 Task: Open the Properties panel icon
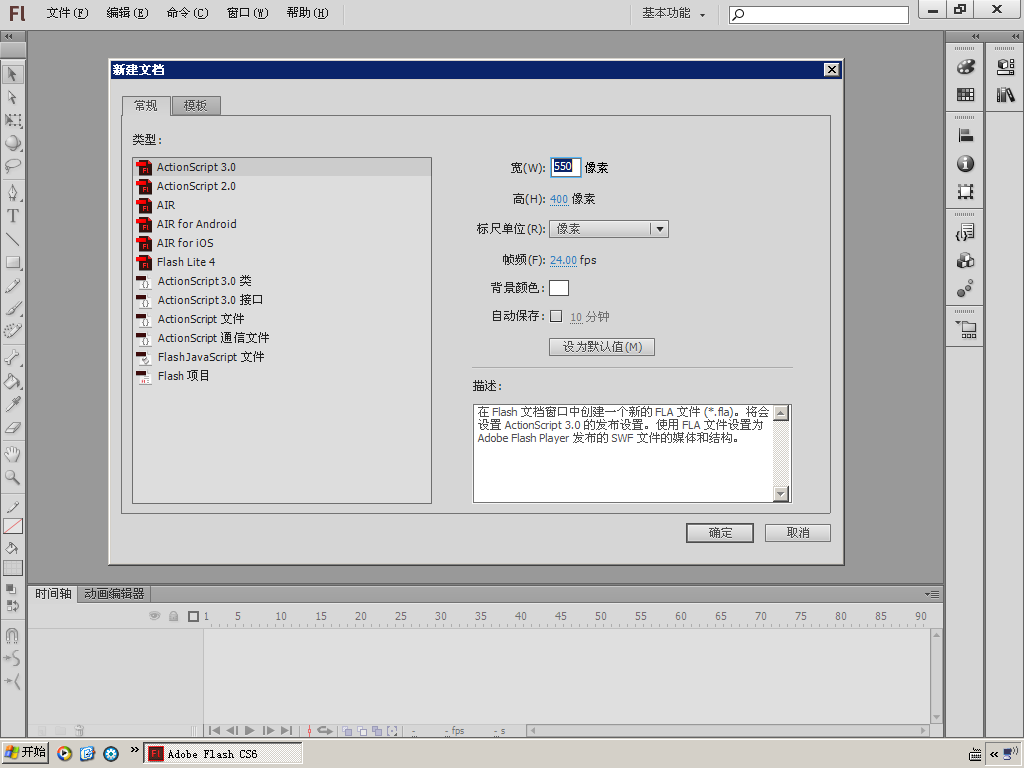[x=1006, y=67]
